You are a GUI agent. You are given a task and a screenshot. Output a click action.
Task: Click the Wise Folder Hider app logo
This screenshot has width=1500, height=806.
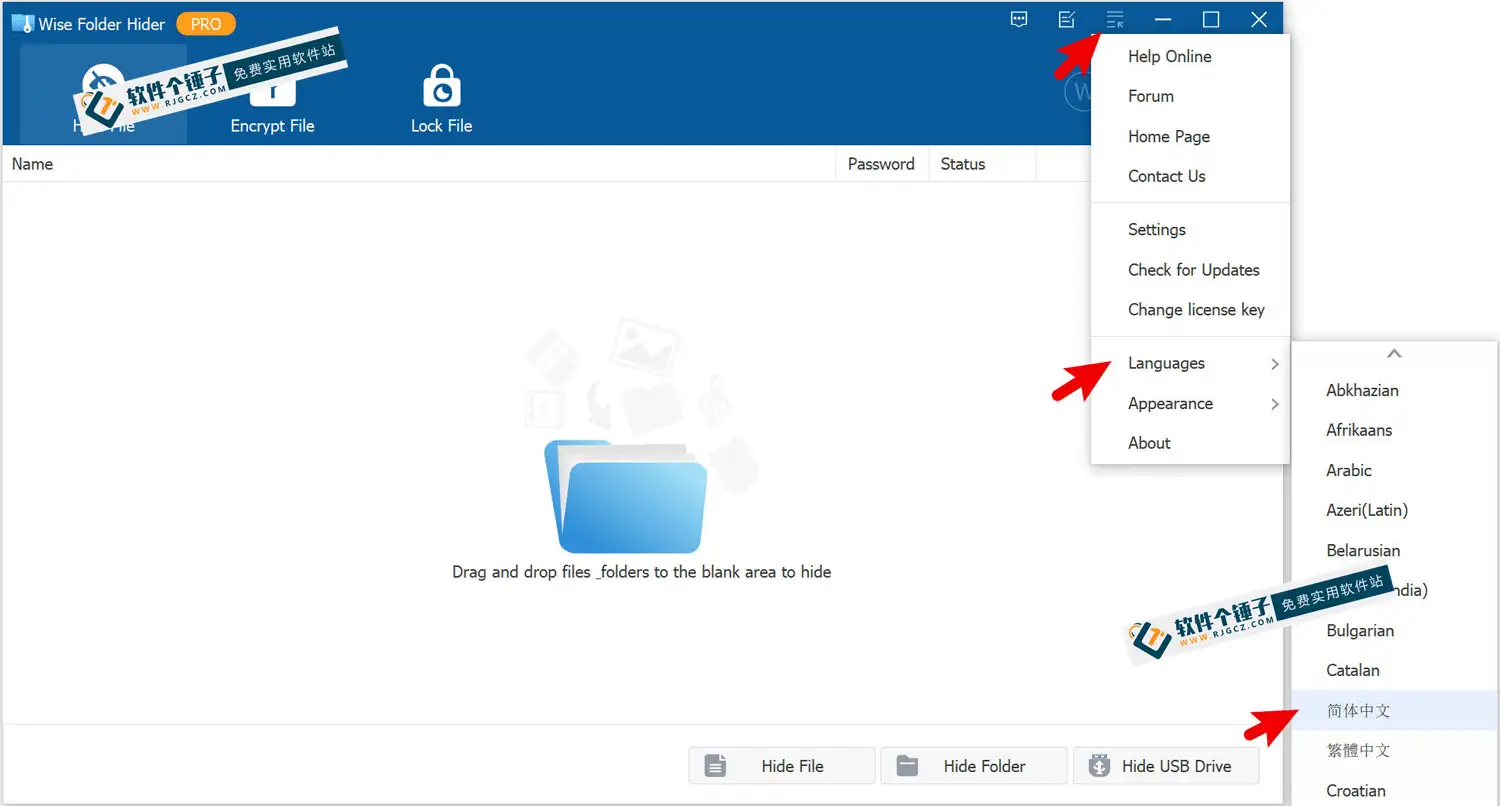(x=22, y=24)
